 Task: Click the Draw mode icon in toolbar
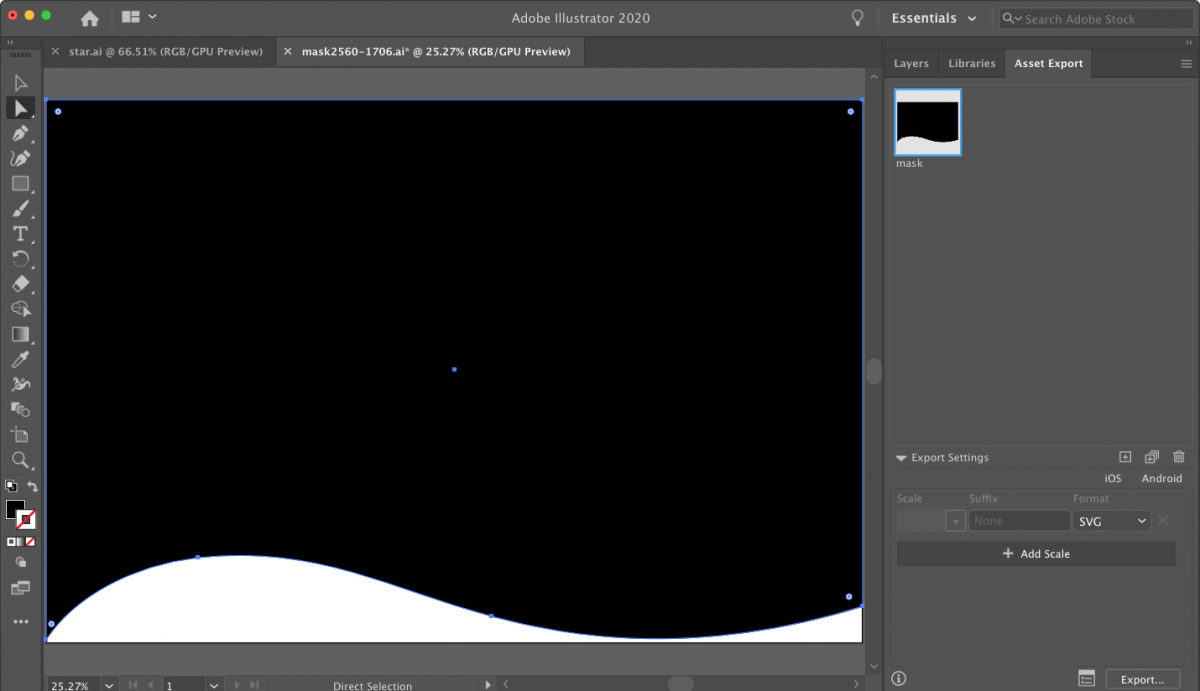[20, 563]
